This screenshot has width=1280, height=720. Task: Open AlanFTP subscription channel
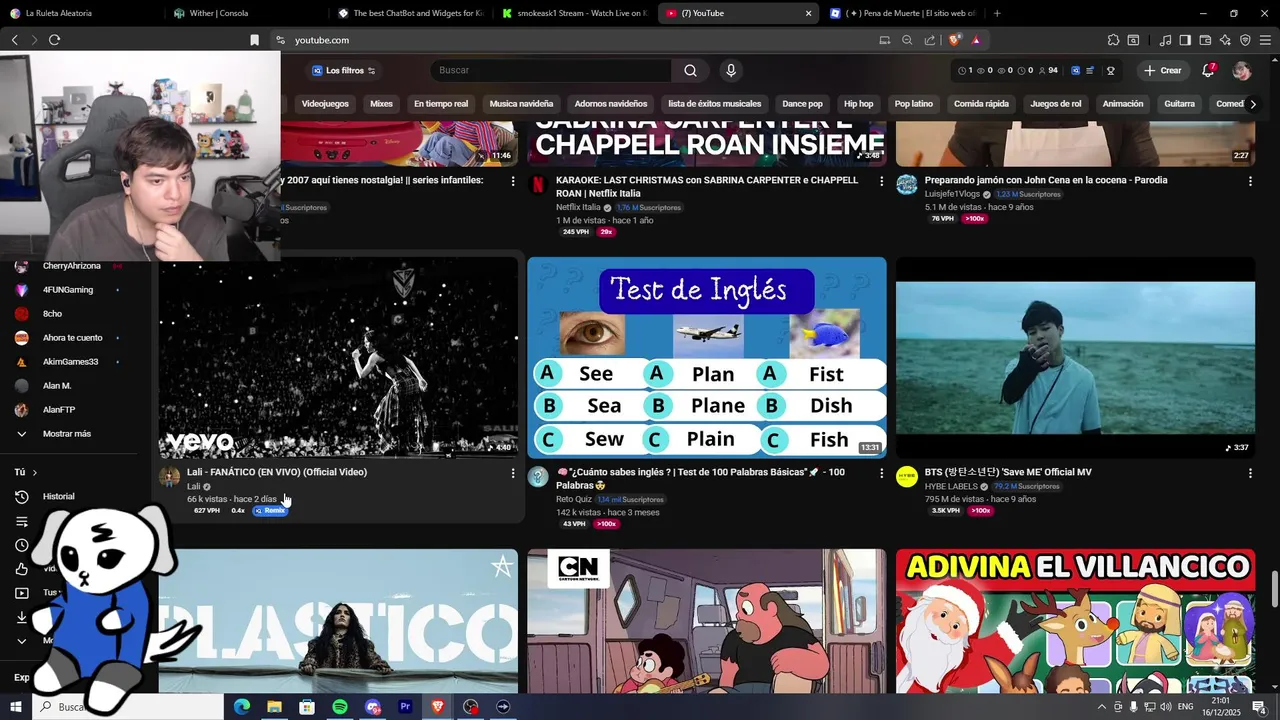[x=58, y=410]
